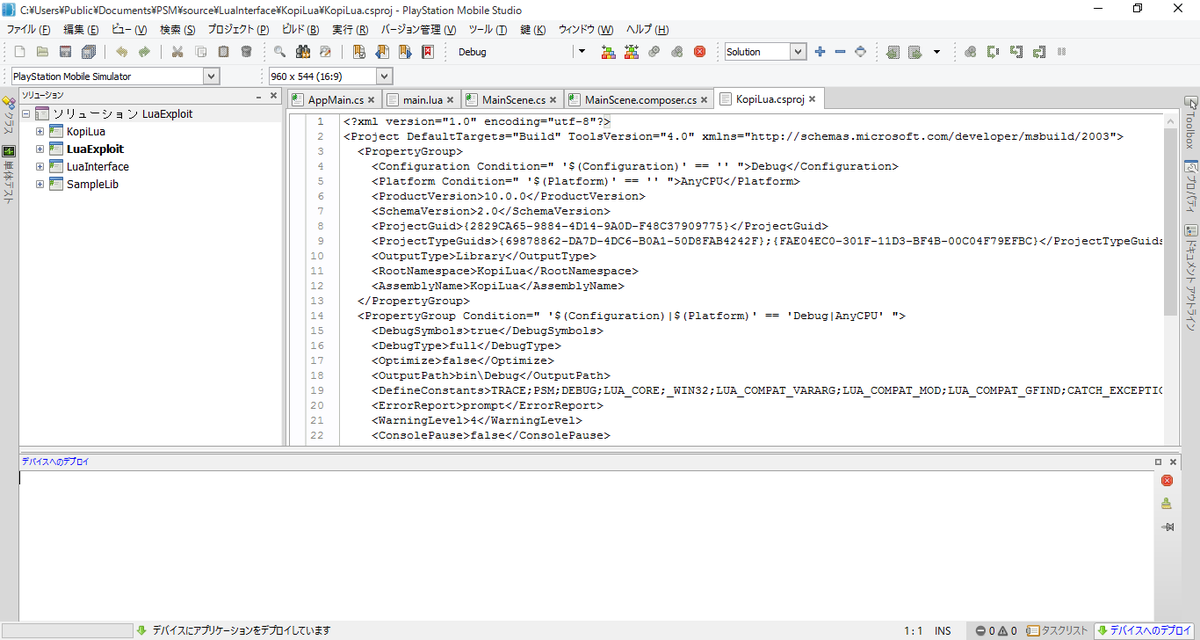Click the Redo arrow icon
The image size is (1200, 640).
144,52
